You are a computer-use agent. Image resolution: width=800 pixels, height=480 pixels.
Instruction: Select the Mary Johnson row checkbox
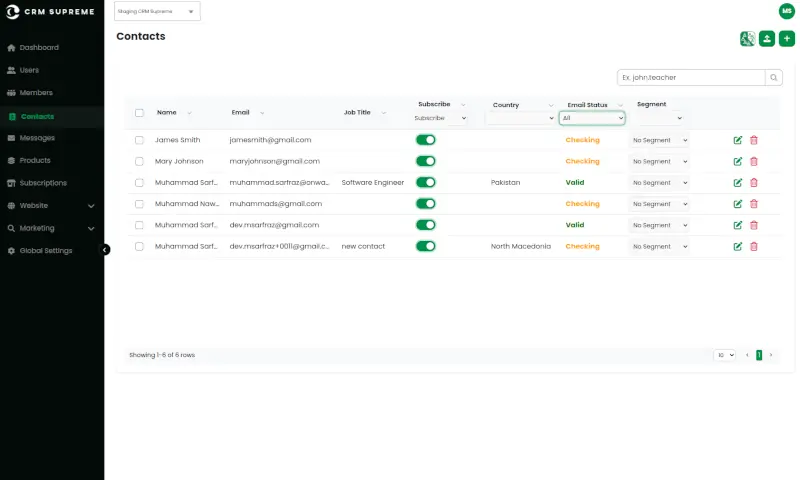tap(139, 161)
